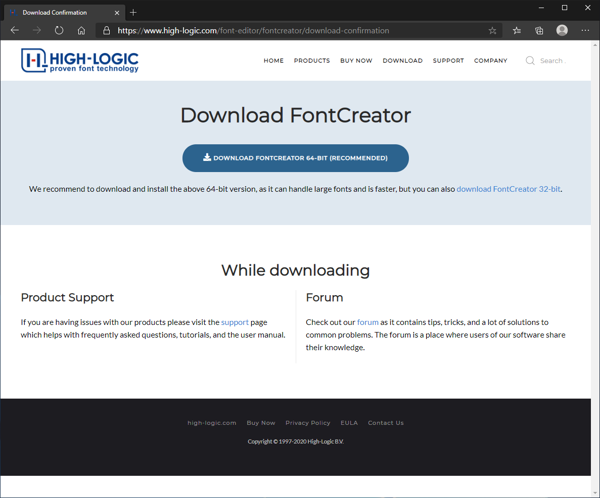The height and width of the screenshot is (498, 600).
Task: Open the DOWNLOAD menu item
Action: point(403,60)
